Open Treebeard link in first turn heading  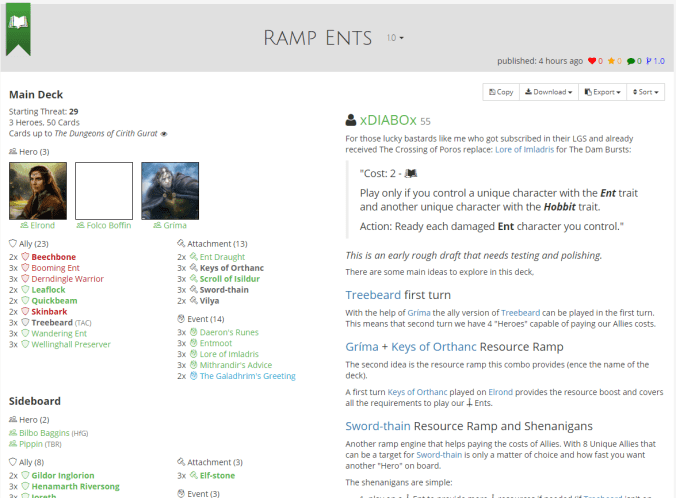(373, 295)
